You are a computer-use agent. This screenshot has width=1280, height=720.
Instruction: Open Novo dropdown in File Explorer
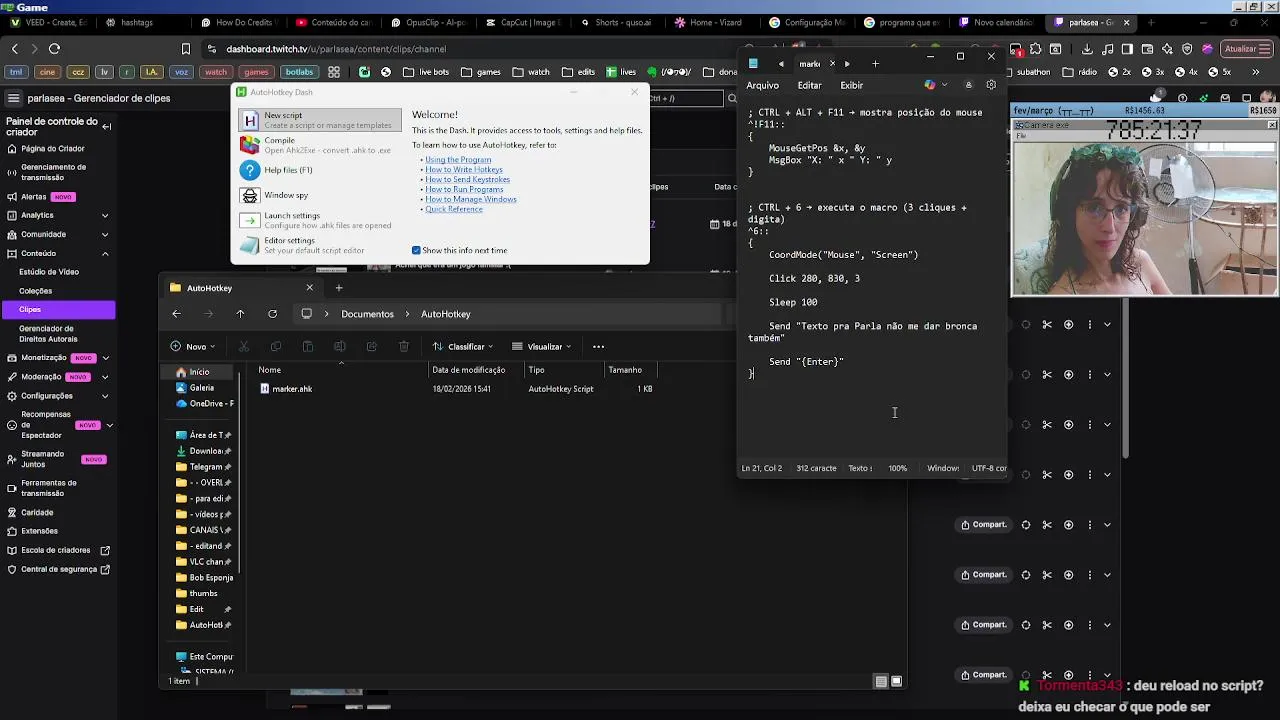tap(193, 347)
